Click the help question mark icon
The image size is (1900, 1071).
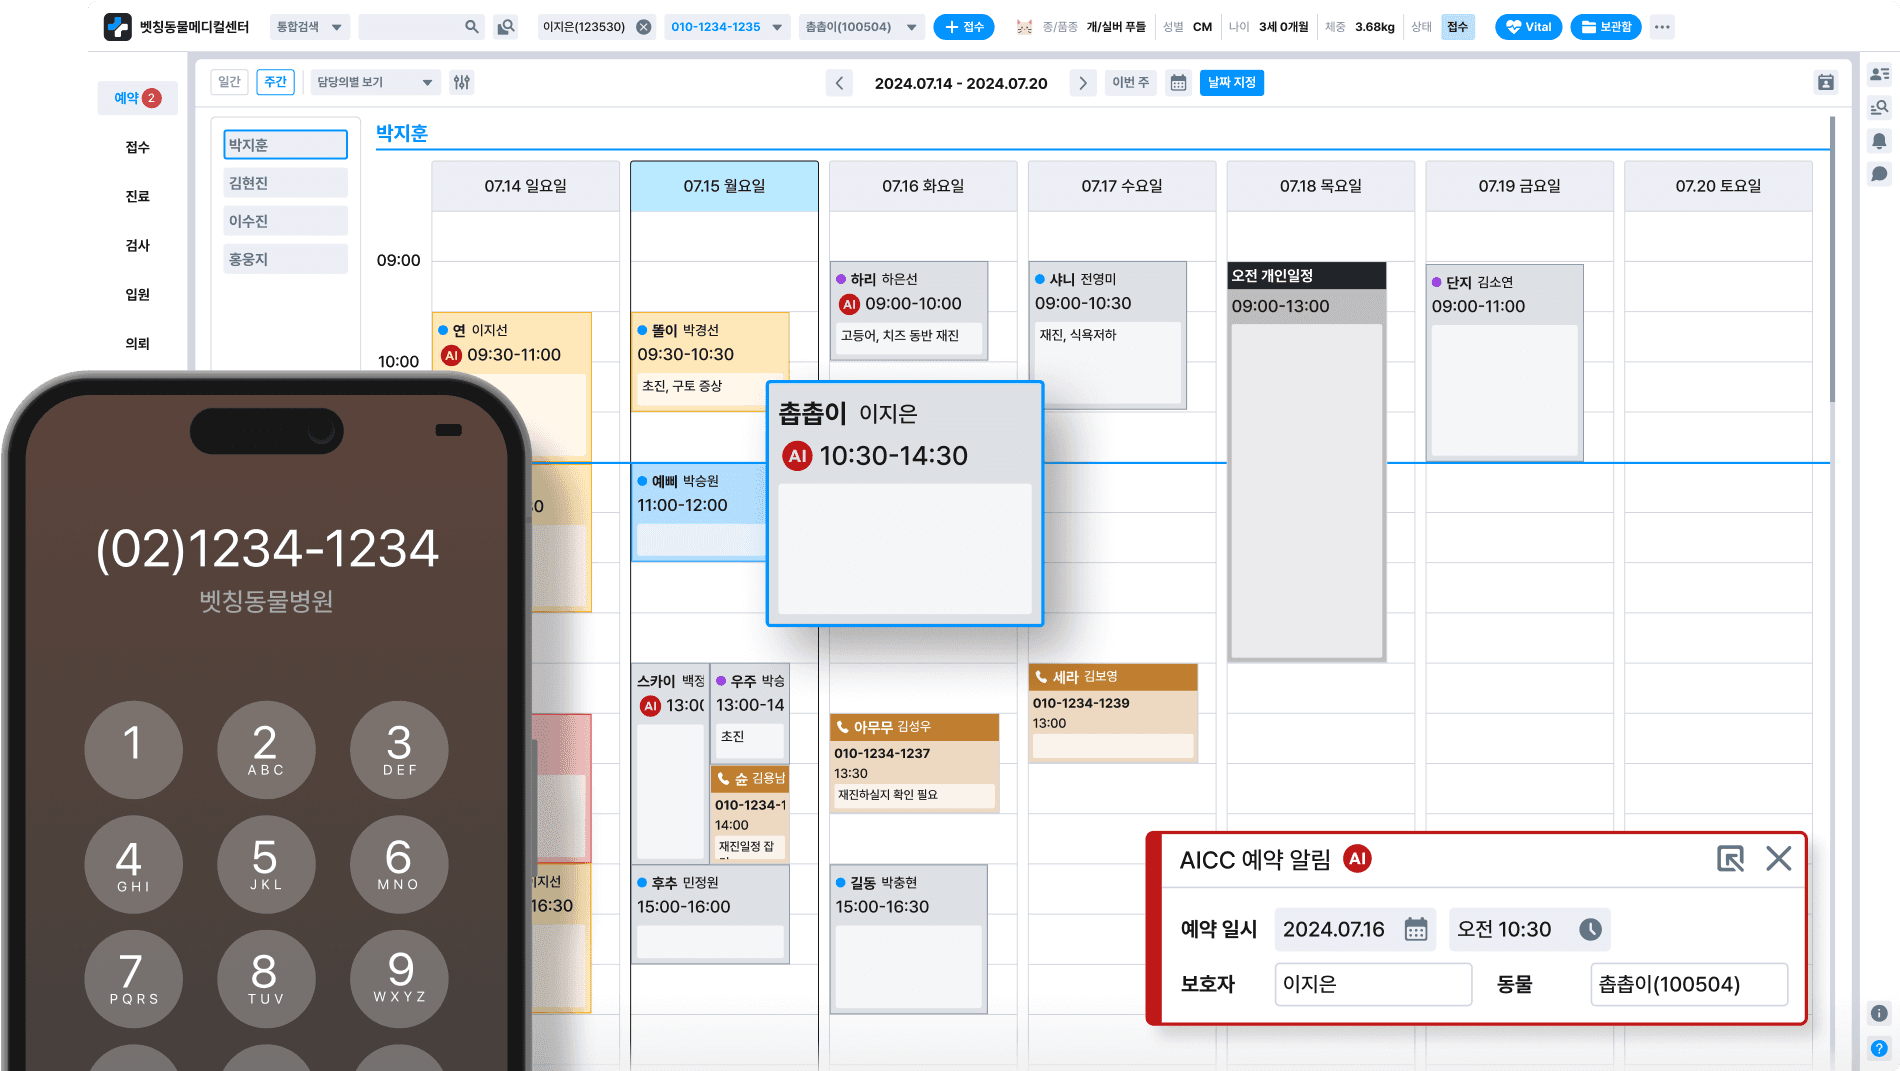tap(1880, 1049)
